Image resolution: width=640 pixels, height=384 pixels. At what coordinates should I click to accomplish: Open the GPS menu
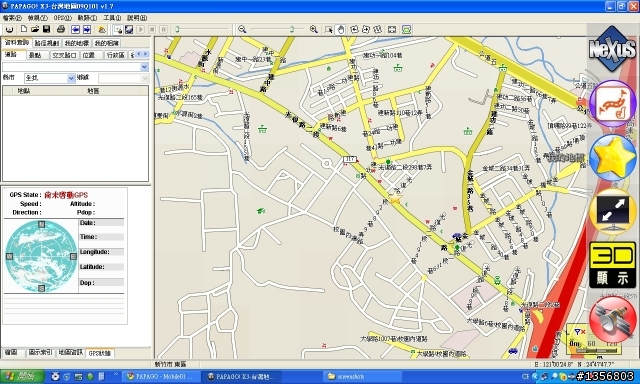point(62,18)
